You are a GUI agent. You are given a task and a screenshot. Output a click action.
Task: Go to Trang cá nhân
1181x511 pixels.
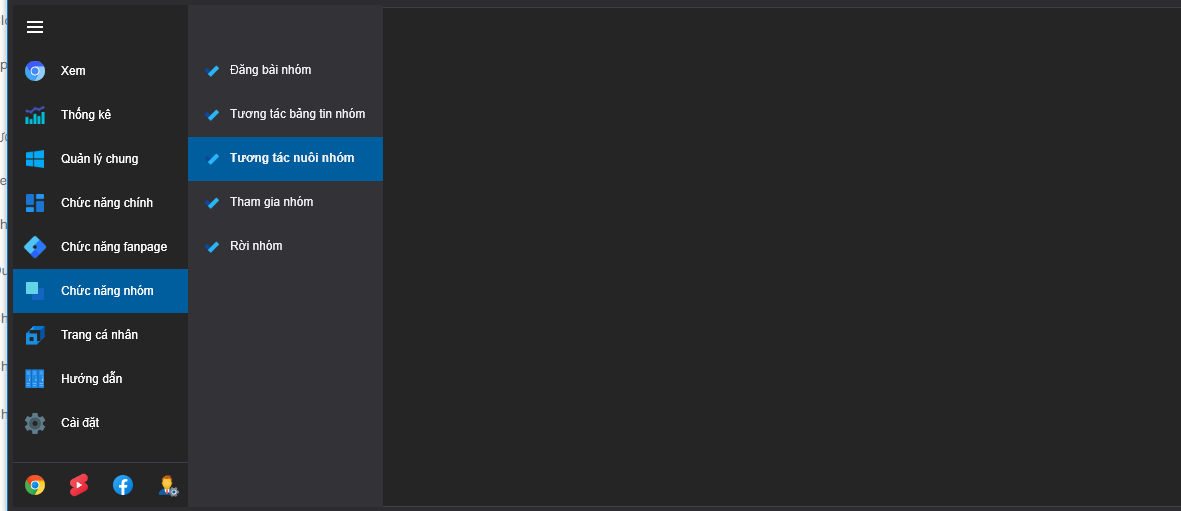pos(99,335)
